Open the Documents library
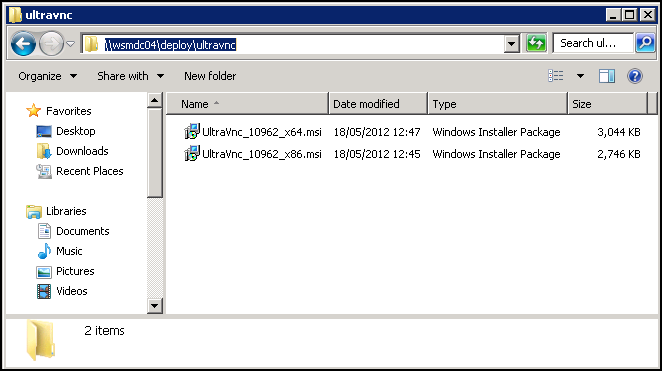This screenshot has height=371, width=662. tap(82, 231)
